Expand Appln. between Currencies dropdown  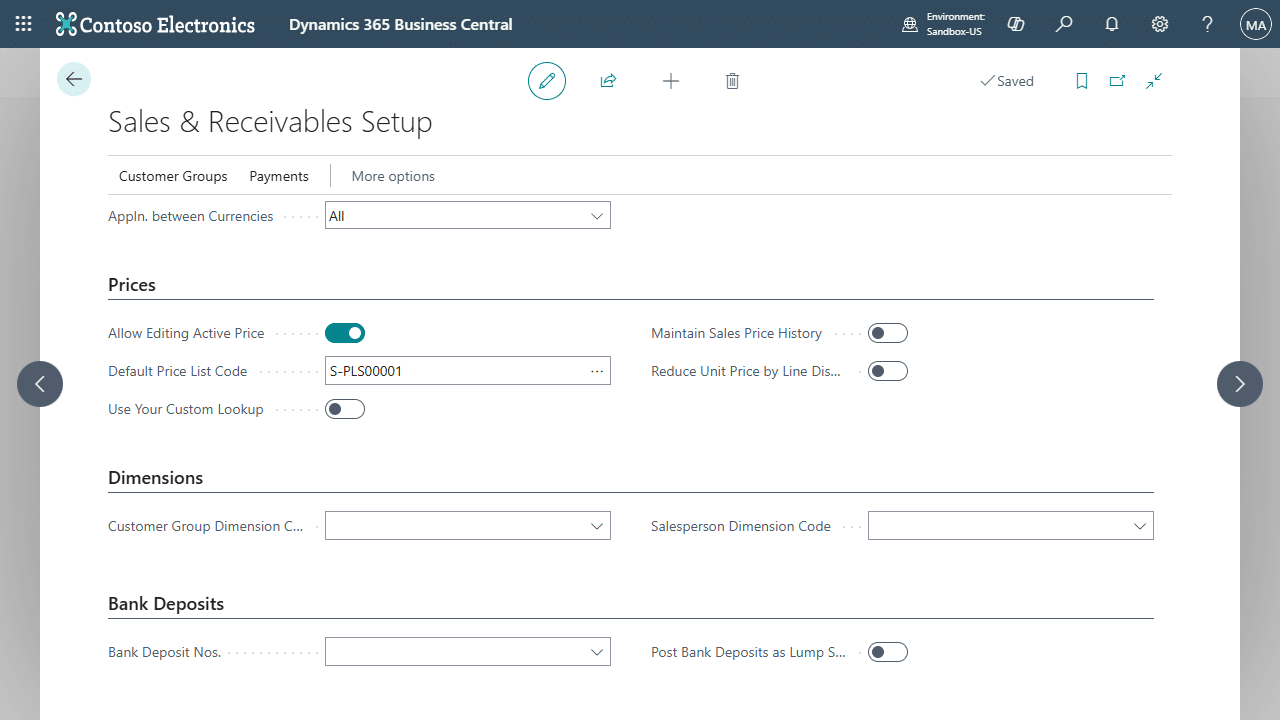(x=597, y=216)
